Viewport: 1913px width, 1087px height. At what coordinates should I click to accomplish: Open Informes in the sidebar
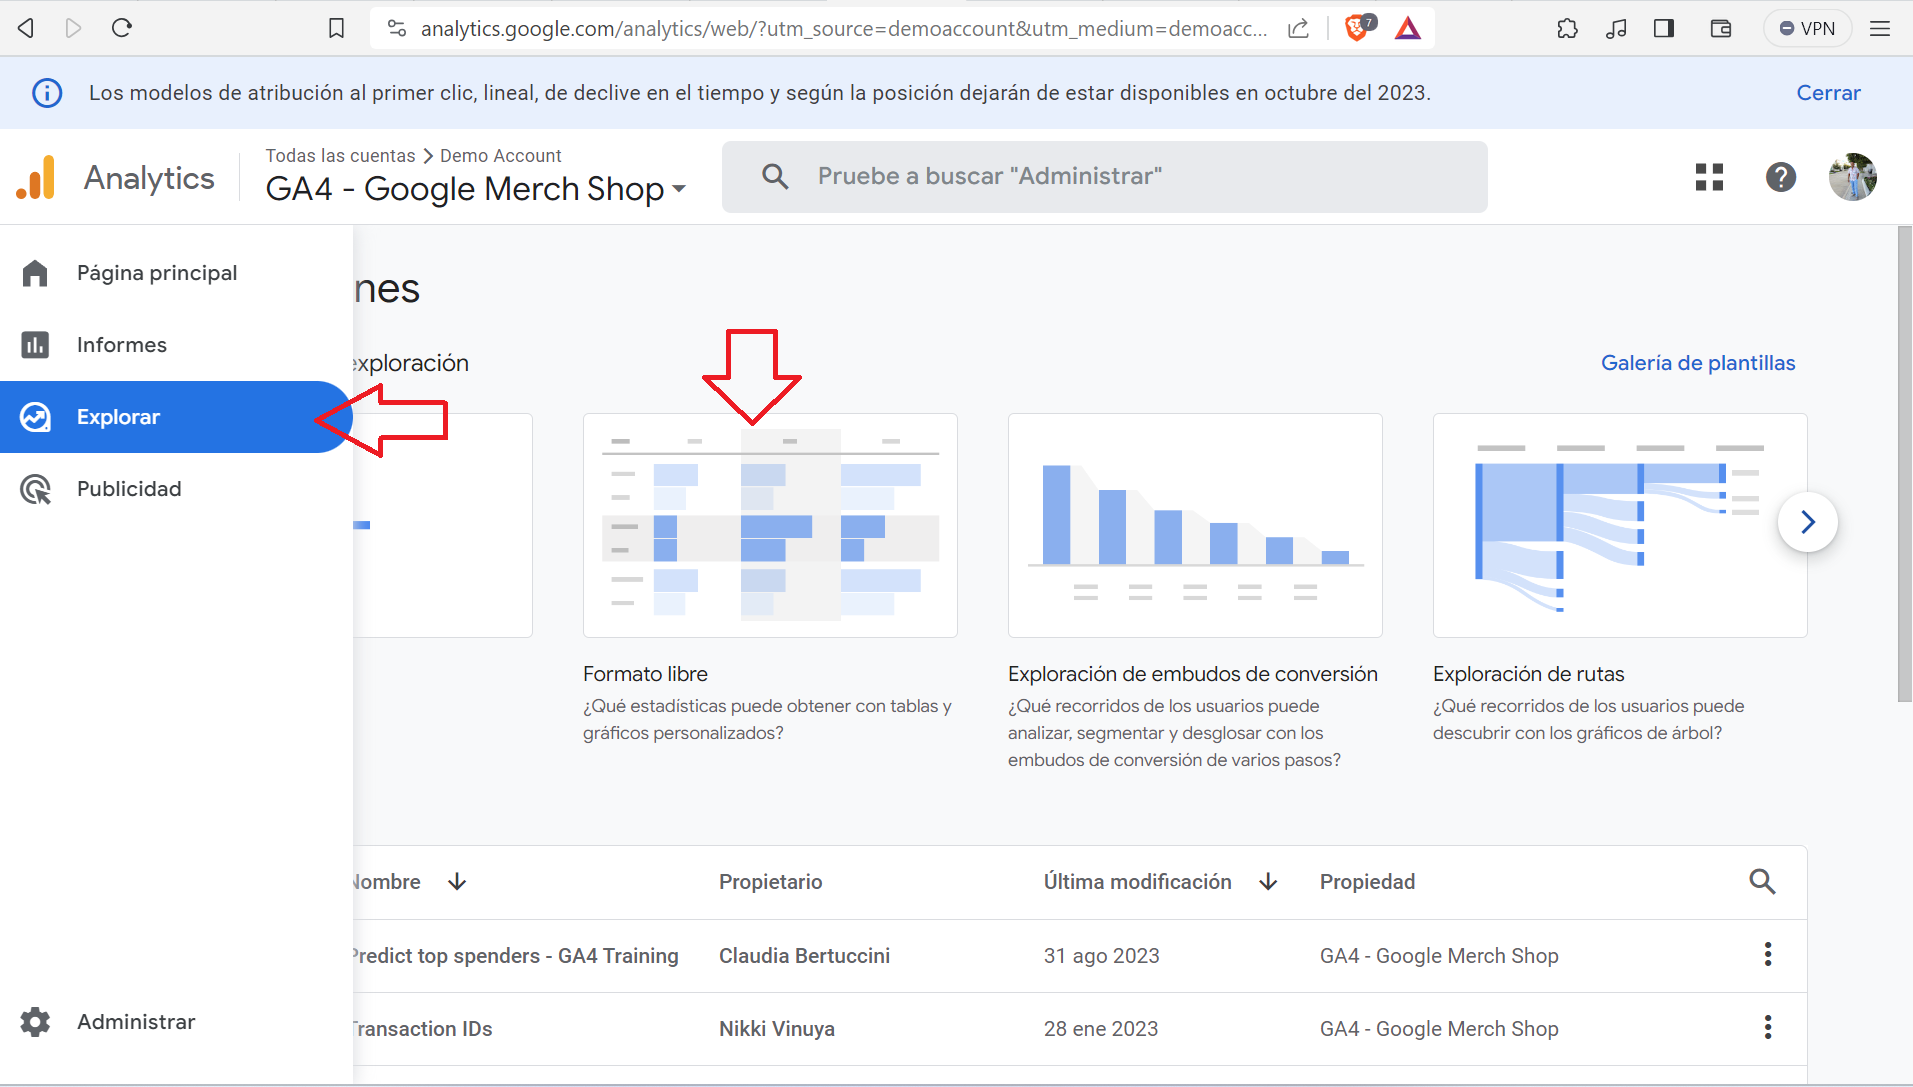point(122,345)
